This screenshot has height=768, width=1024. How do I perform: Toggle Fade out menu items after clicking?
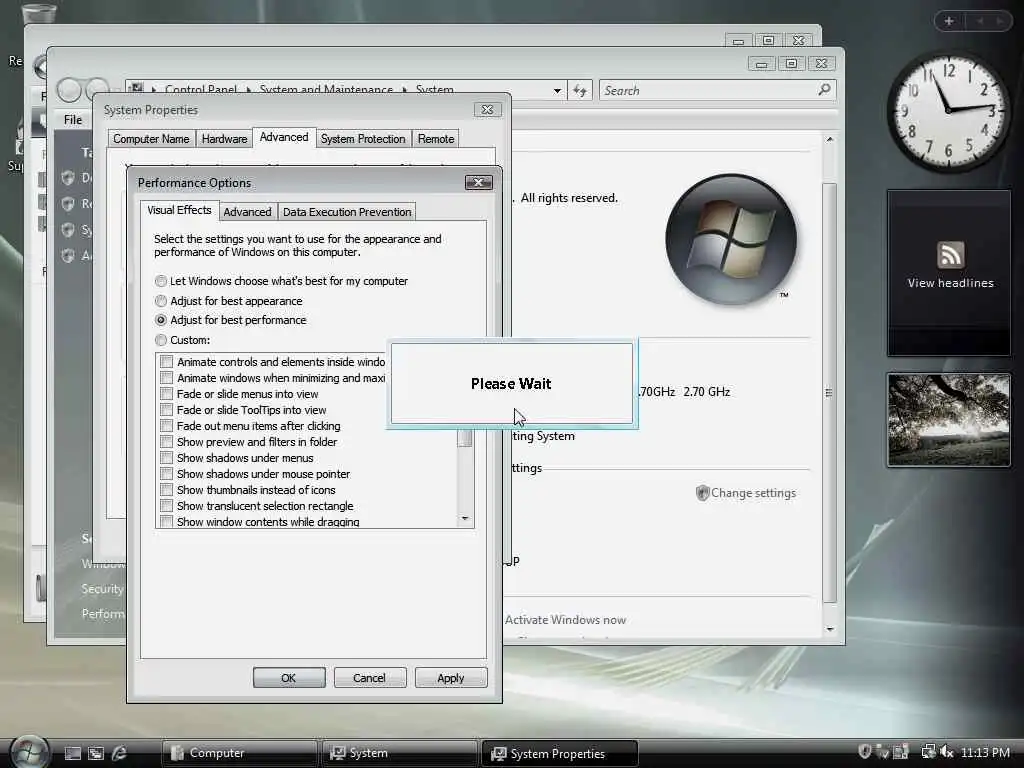click(x=167, y=426)
